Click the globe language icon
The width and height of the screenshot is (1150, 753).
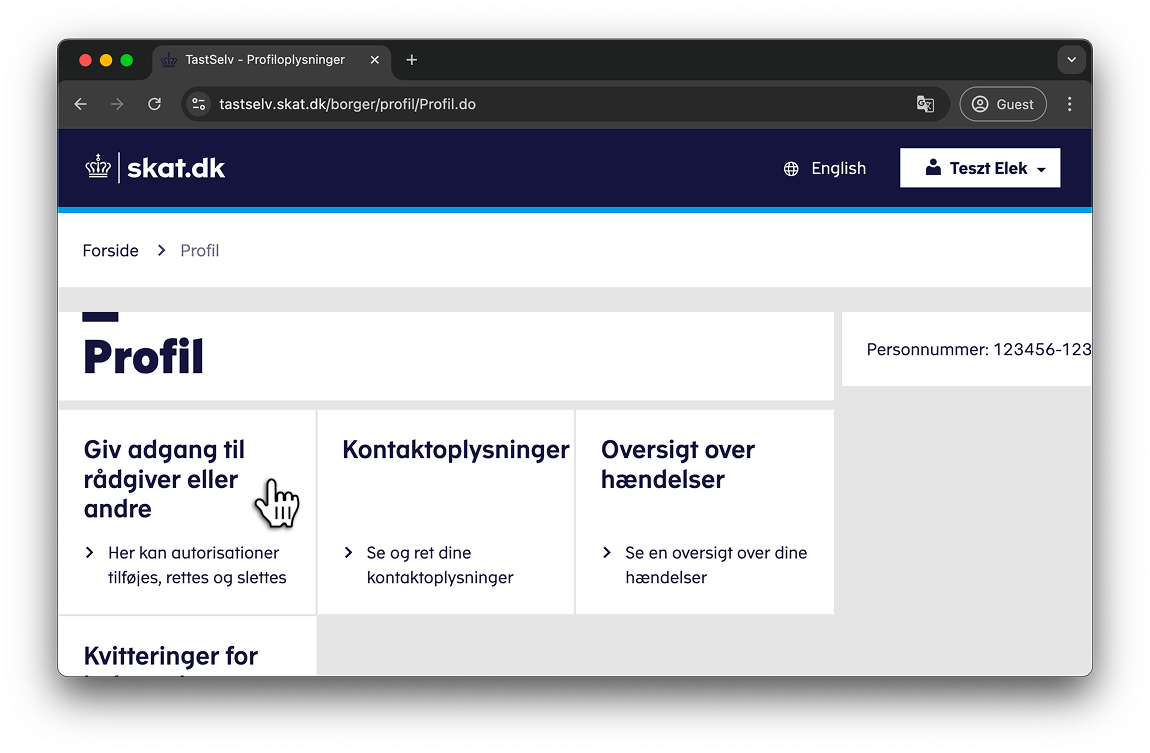791,169
